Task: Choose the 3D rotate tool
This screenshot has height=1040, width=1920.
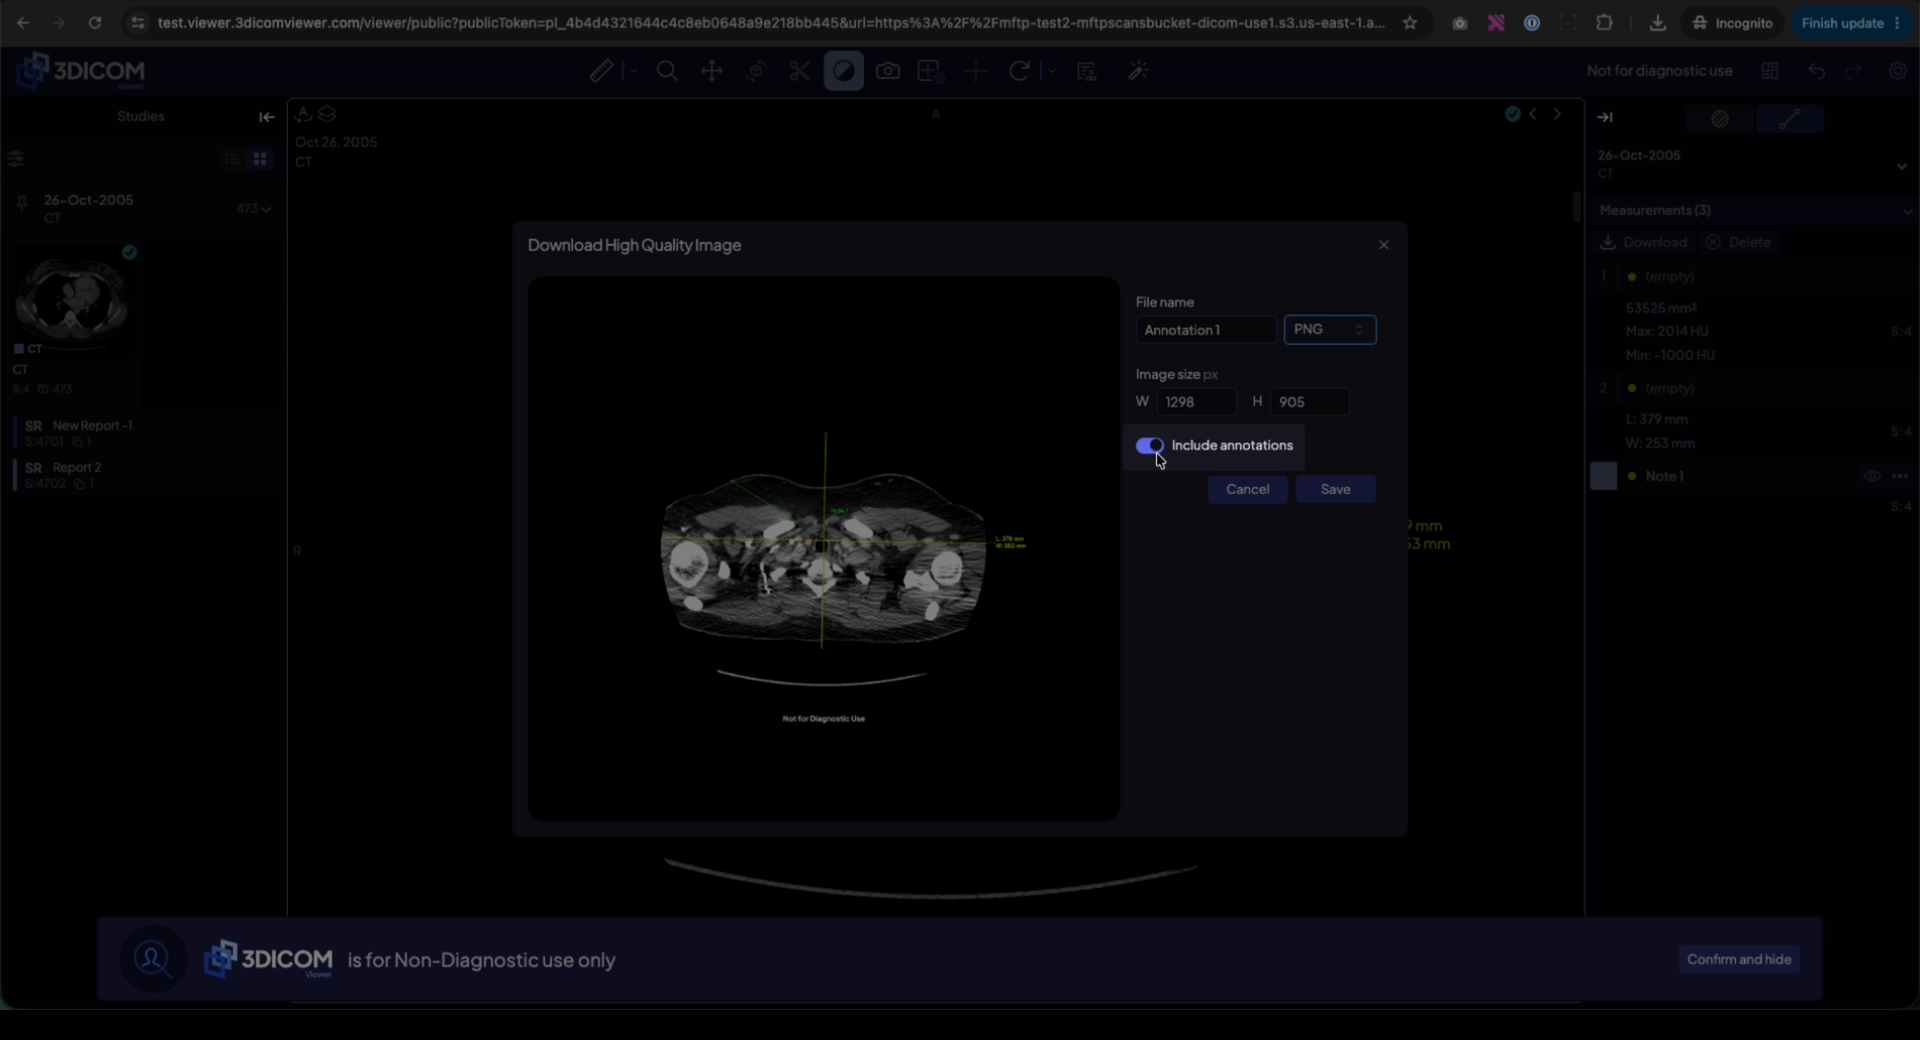Action: [756, 71]
